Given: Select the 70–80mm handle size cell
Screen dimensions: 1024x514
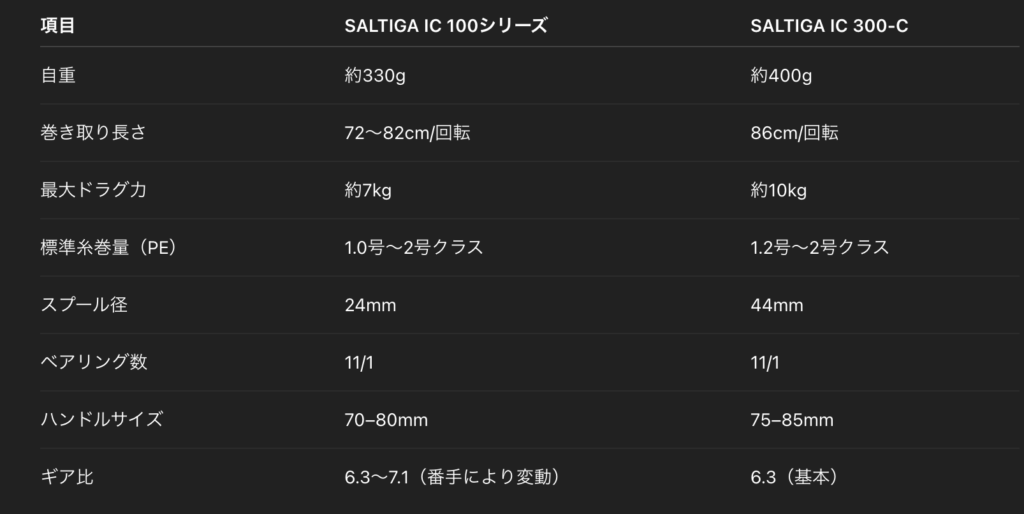Looking at the screenshot, I should point(386,420).
